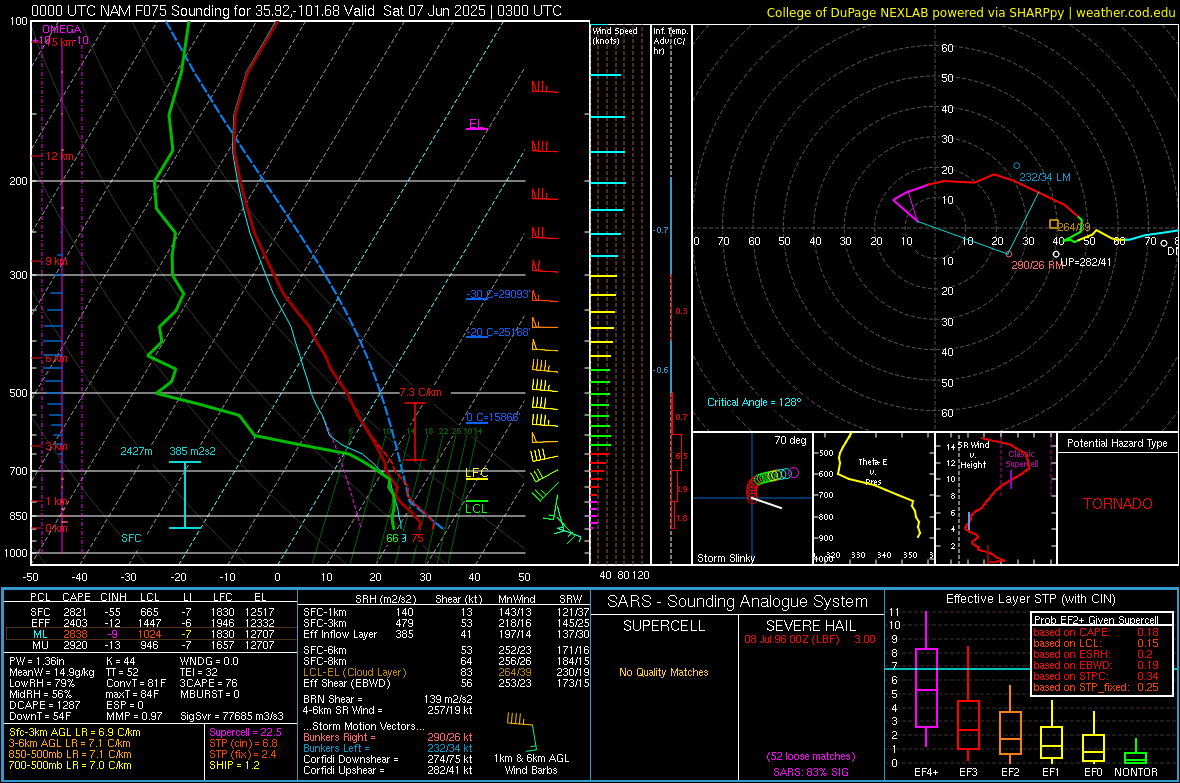Screen dimensions: 1180x783
Task: Select the magenta OMEGA label
Action: pyautogui.click(x=61, y=29)
